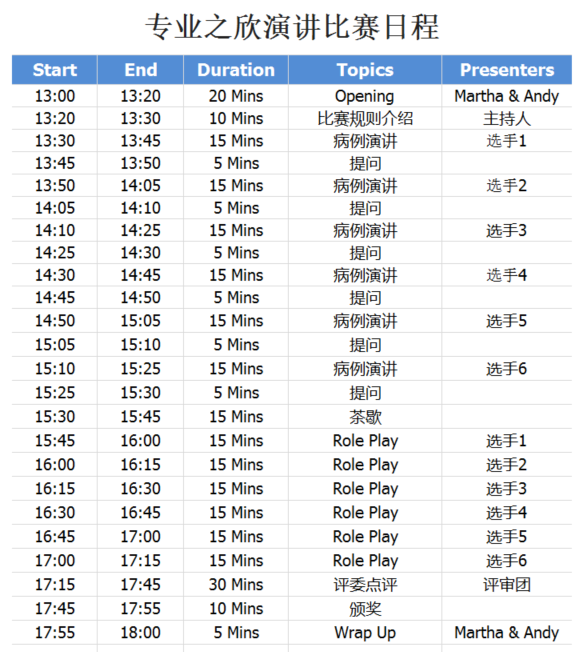The image size is (576, 652).
Task: Click the 13:00 start time cell
Action: [54, 96]
